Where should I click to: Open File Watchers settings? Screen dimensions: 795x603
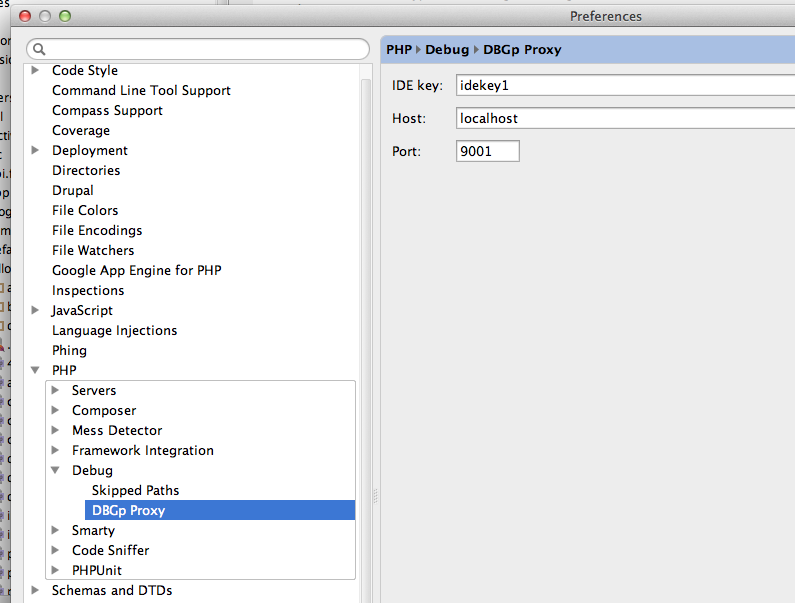click(x=93, y=251)
